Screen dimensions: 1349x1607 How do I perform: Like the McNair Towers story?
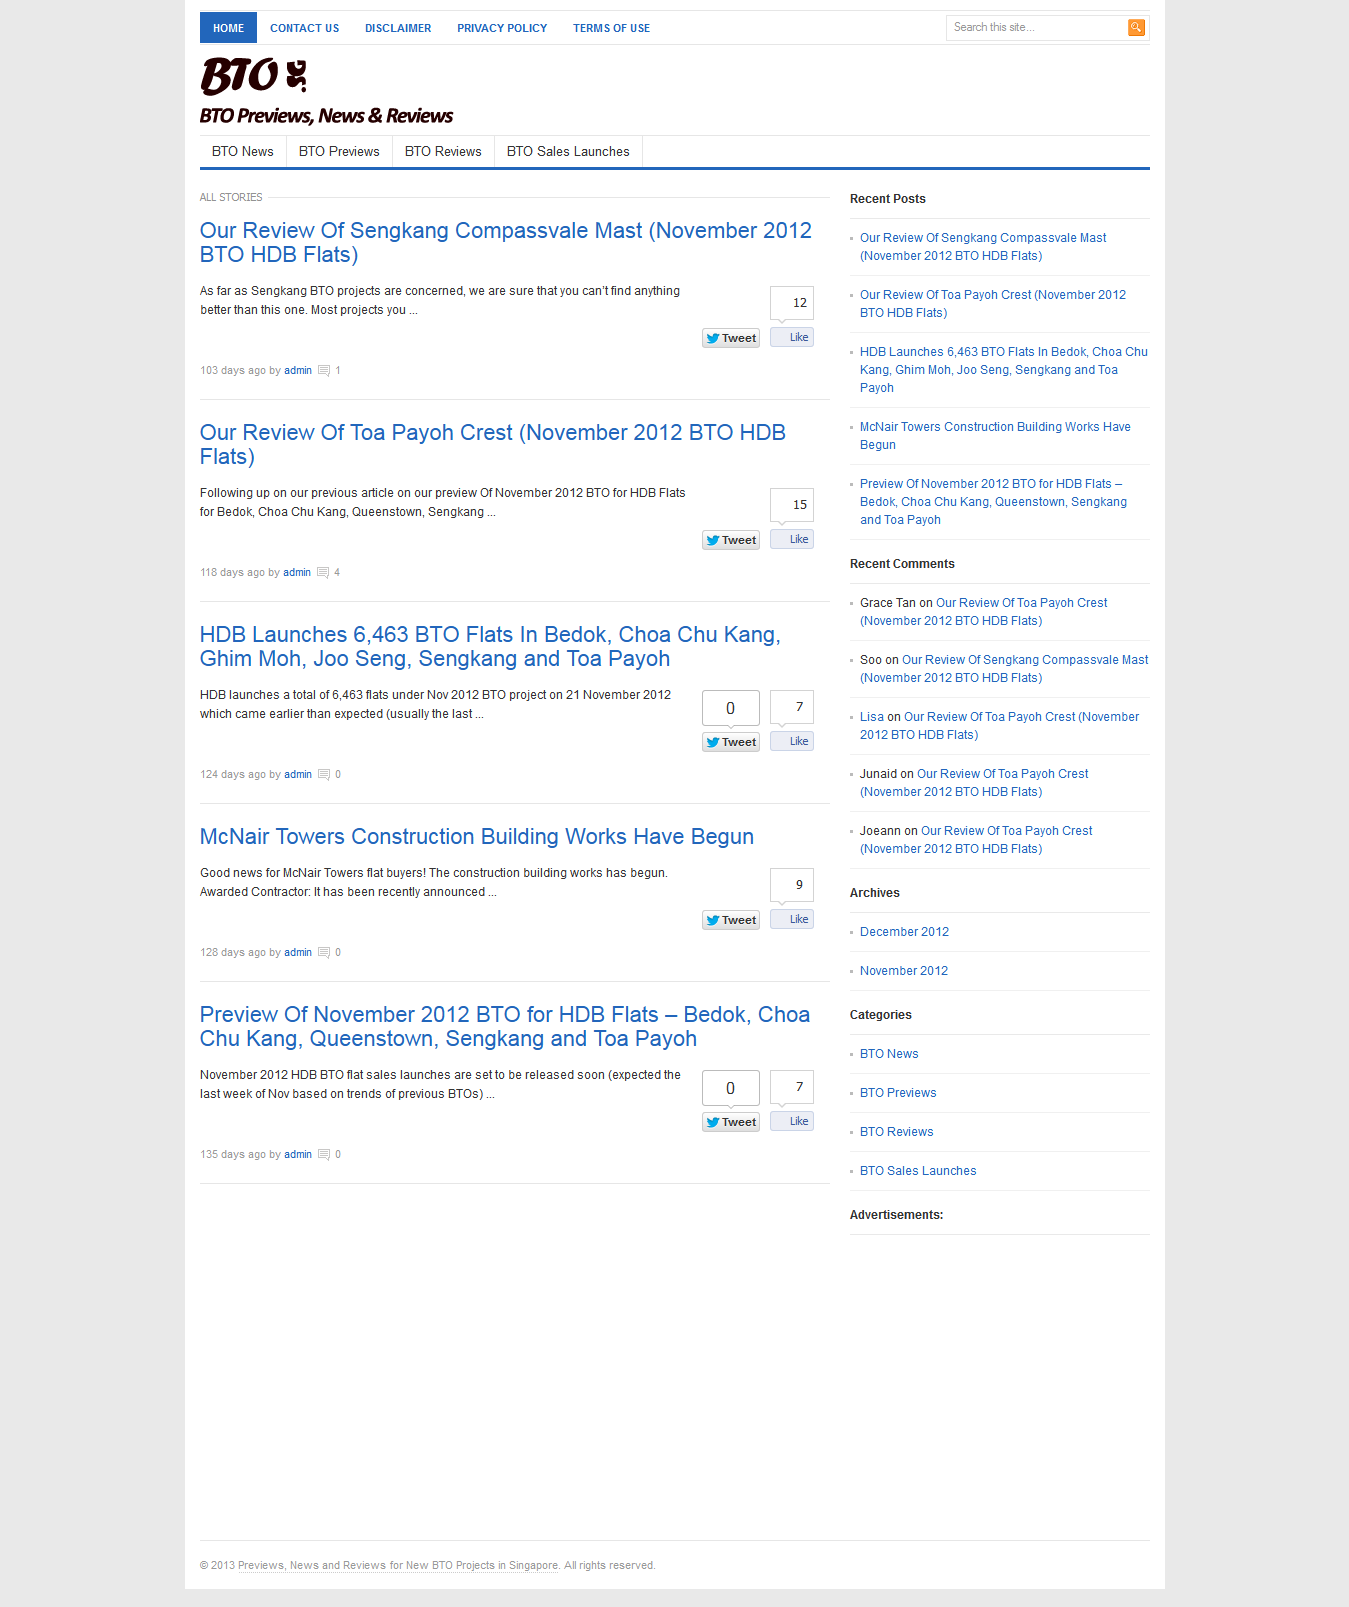(792, 919)
